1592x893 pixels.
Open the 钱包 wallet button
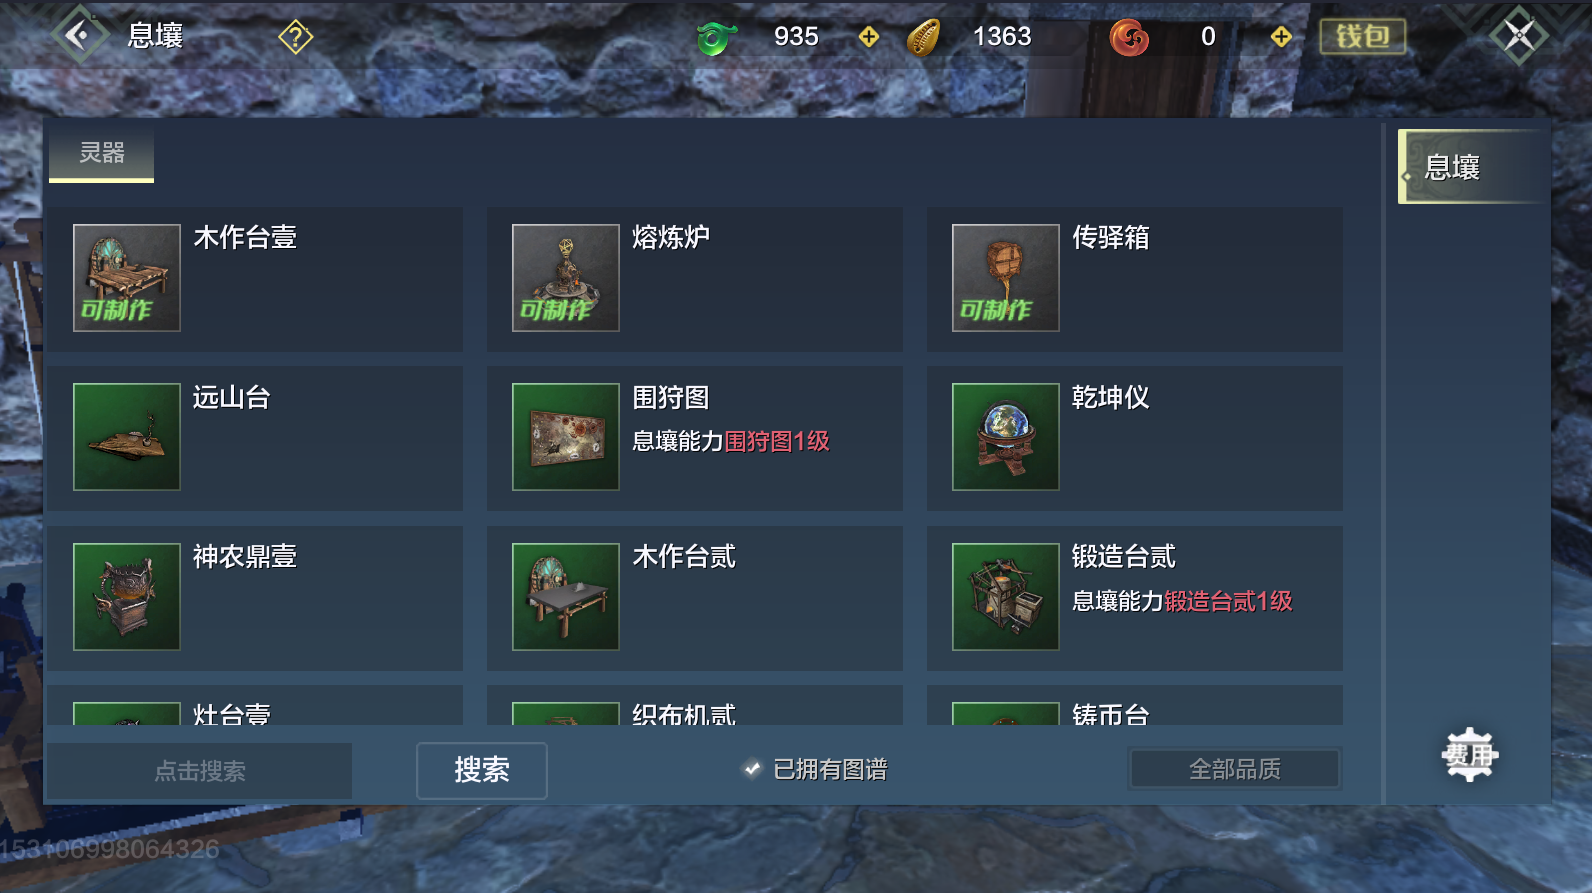(x=1363, y=37)
